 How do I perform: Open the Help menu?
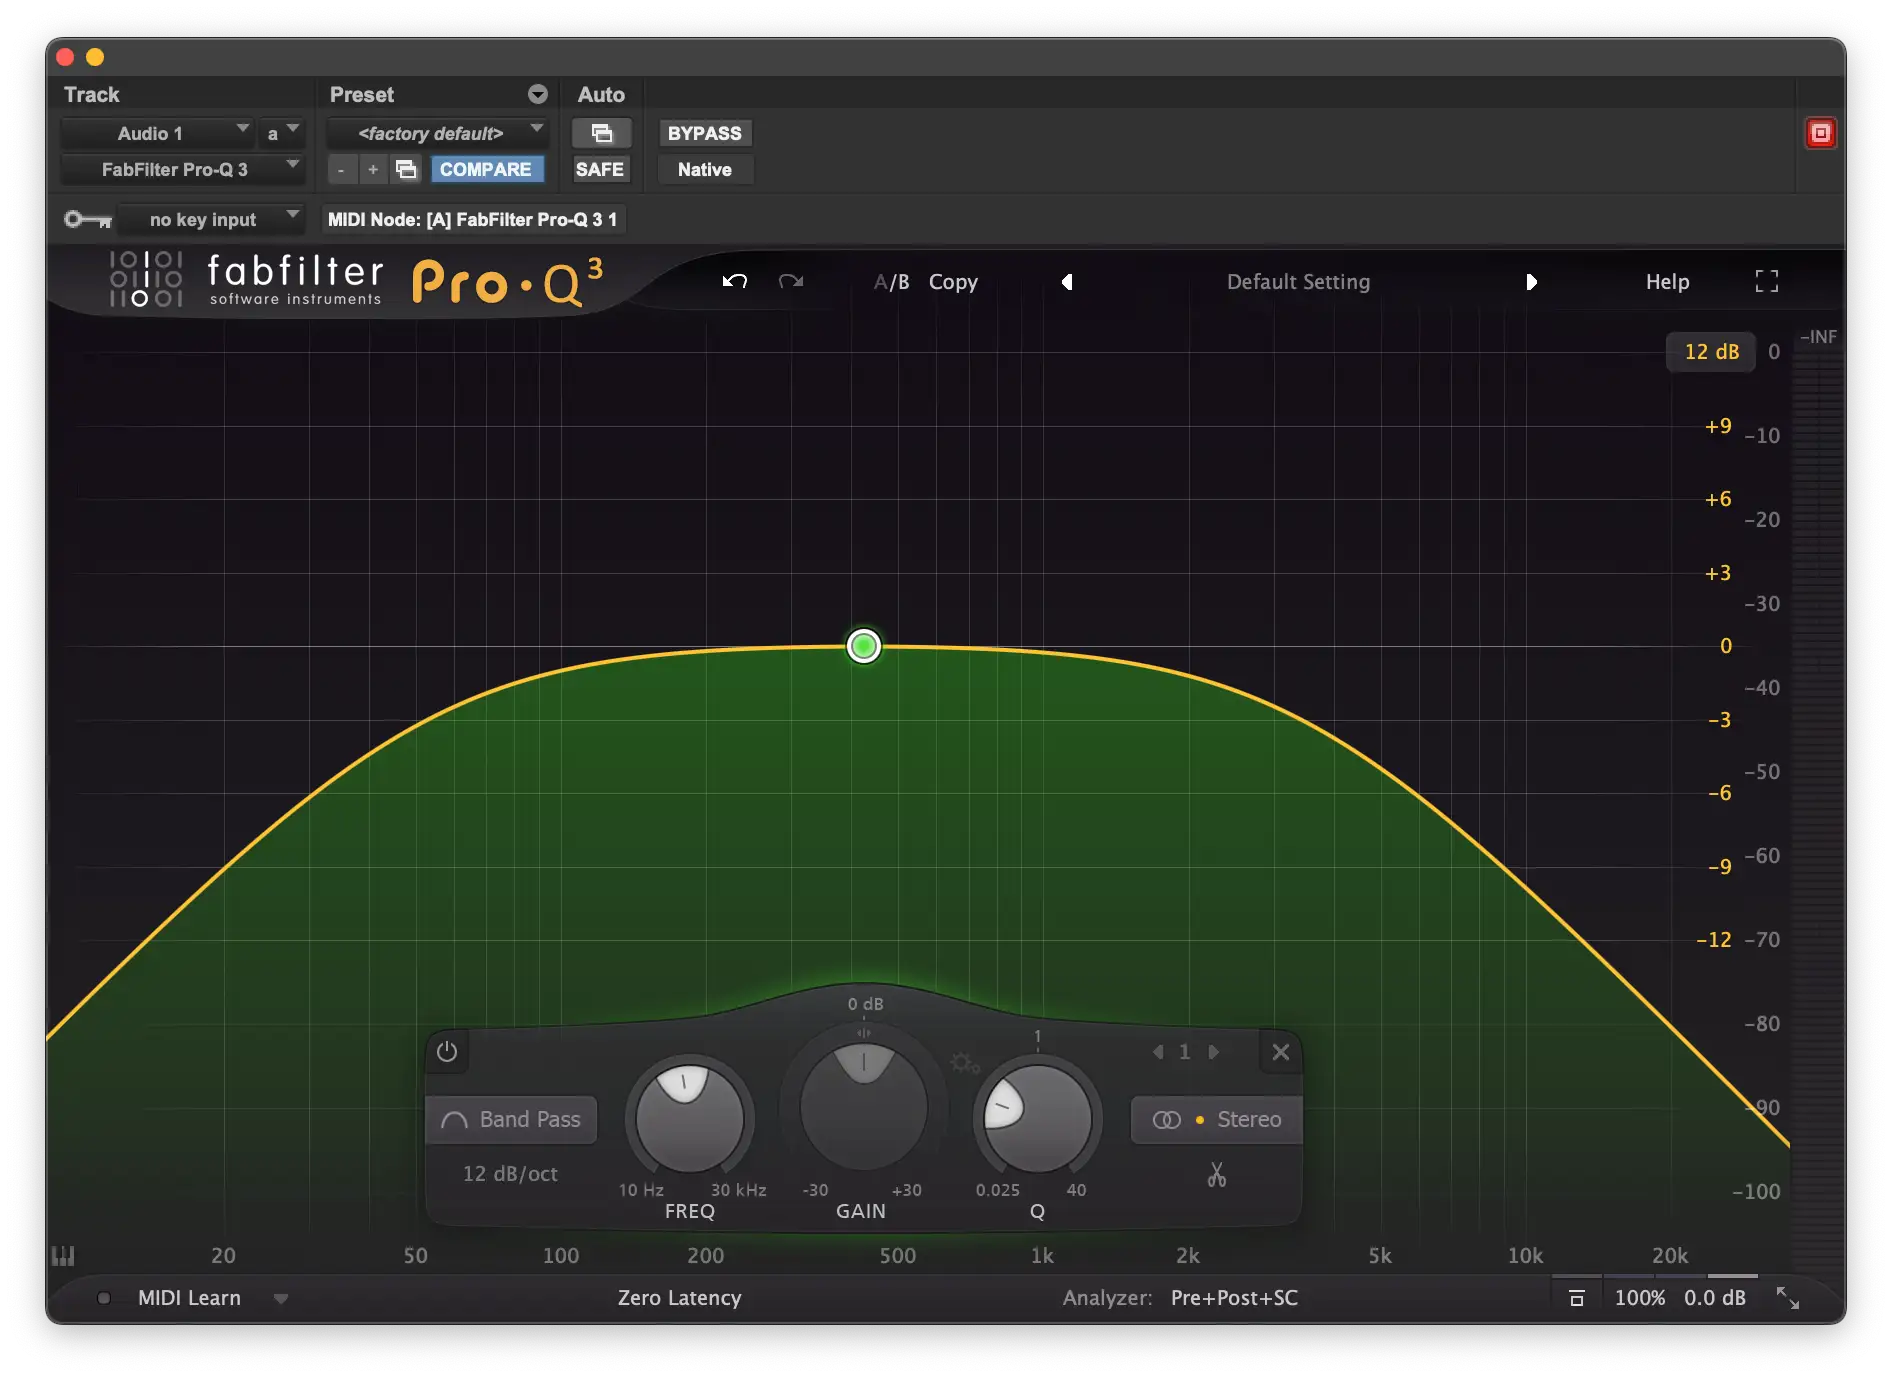[x=1667, y=282]
